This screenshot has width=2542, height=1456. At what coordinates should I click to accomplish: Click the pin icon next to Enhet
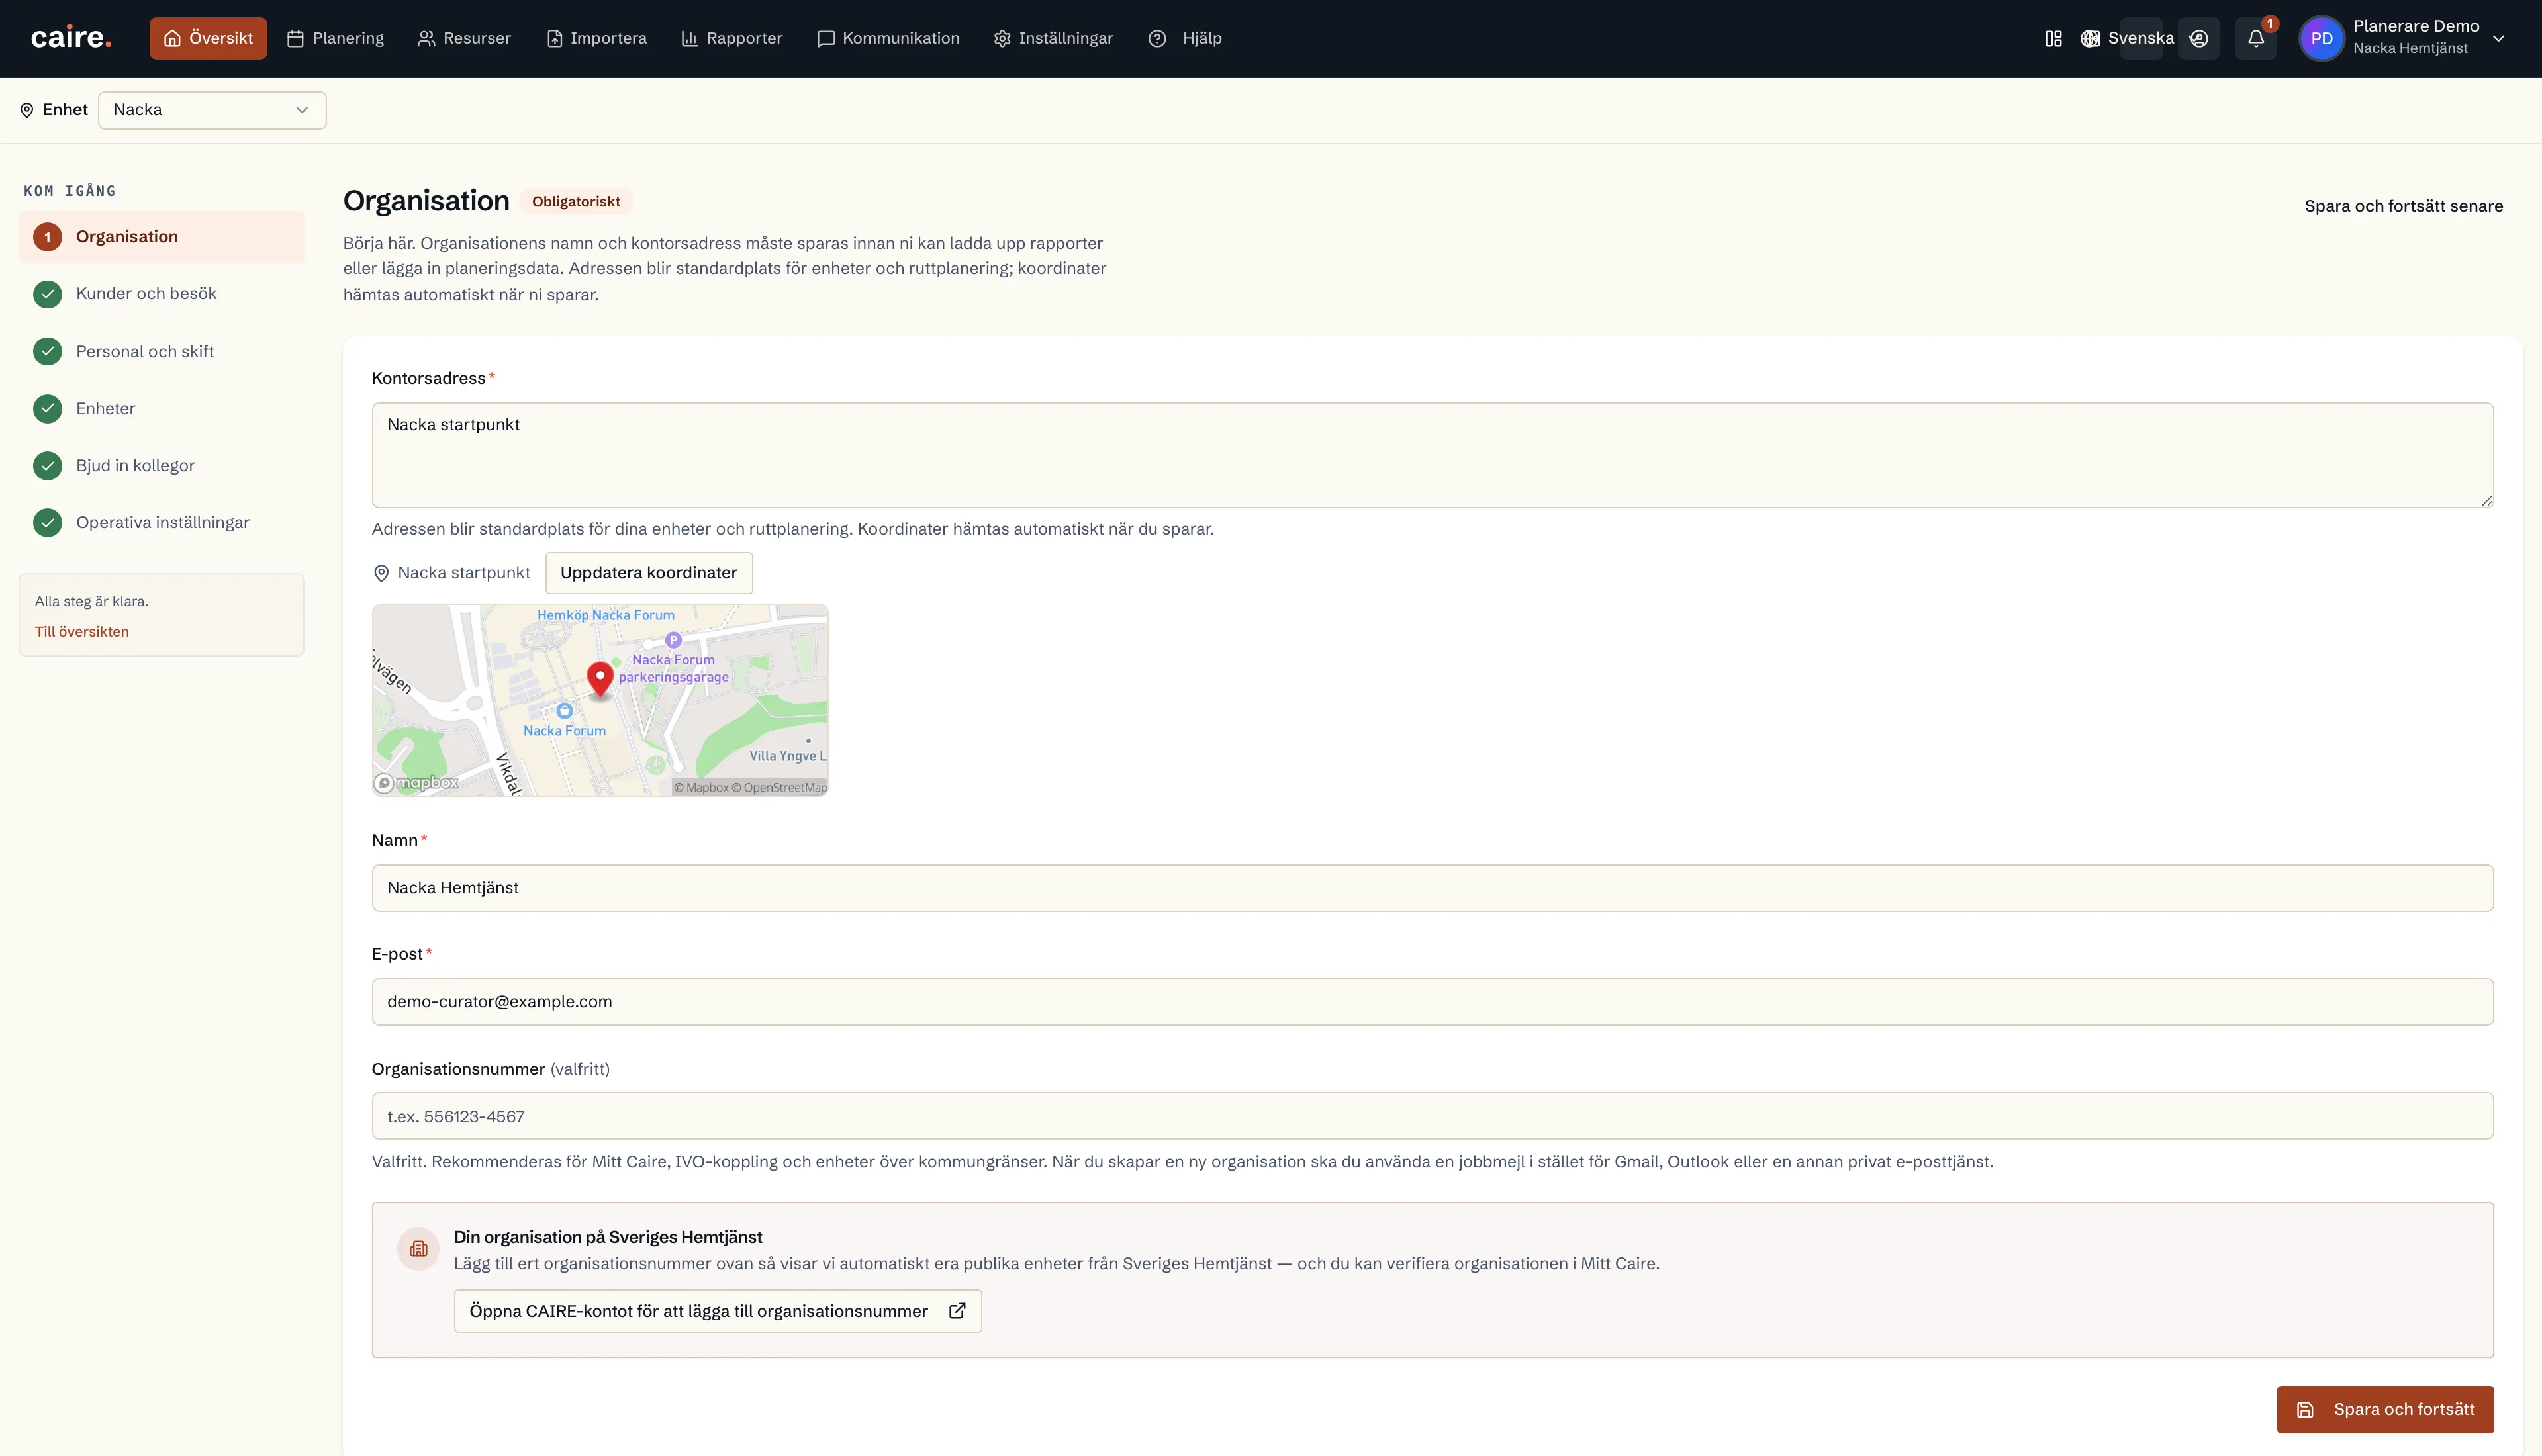tap(27, 110)
